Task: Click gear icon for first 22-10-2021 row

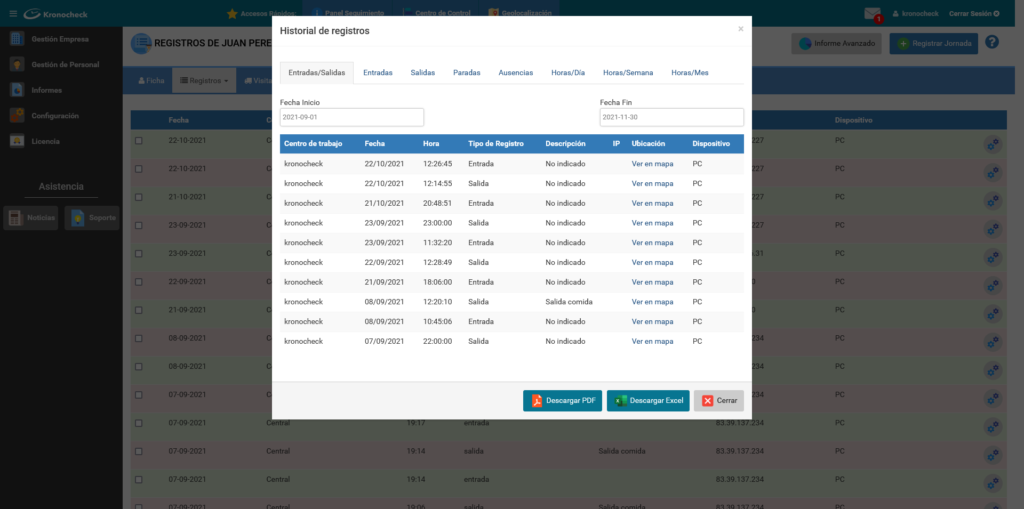Action: pos(993,145)
